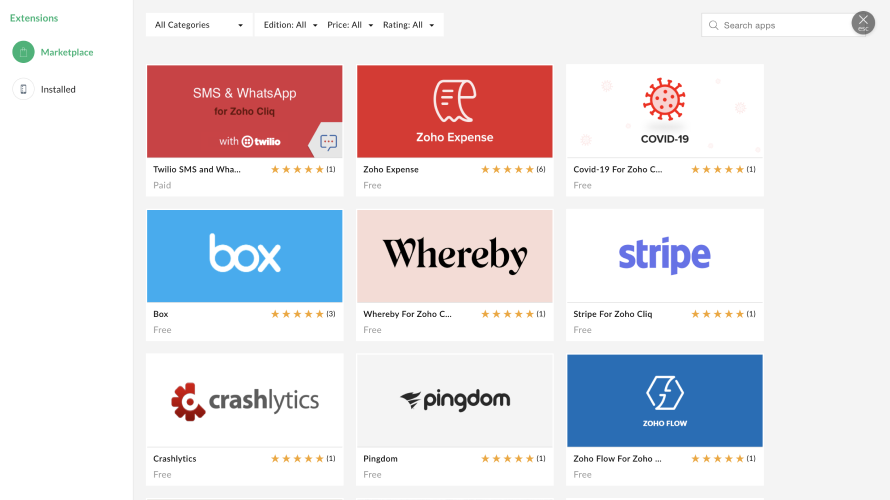Click the Free label under Zoho Flow
The width and height of the screenshot is (890, 500).
(x=582, y=474)
